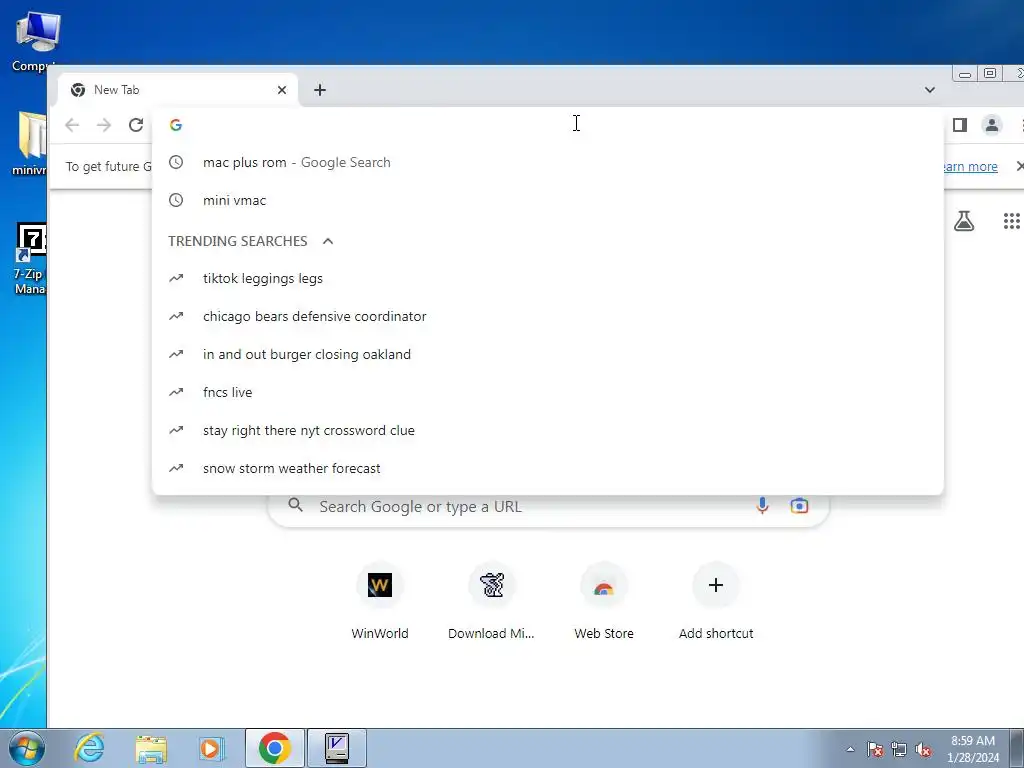Select the 7-Zip File Manager desktop shortcut
The image size is (1024, 768).
pyautogui.click(x=30, y=259)
